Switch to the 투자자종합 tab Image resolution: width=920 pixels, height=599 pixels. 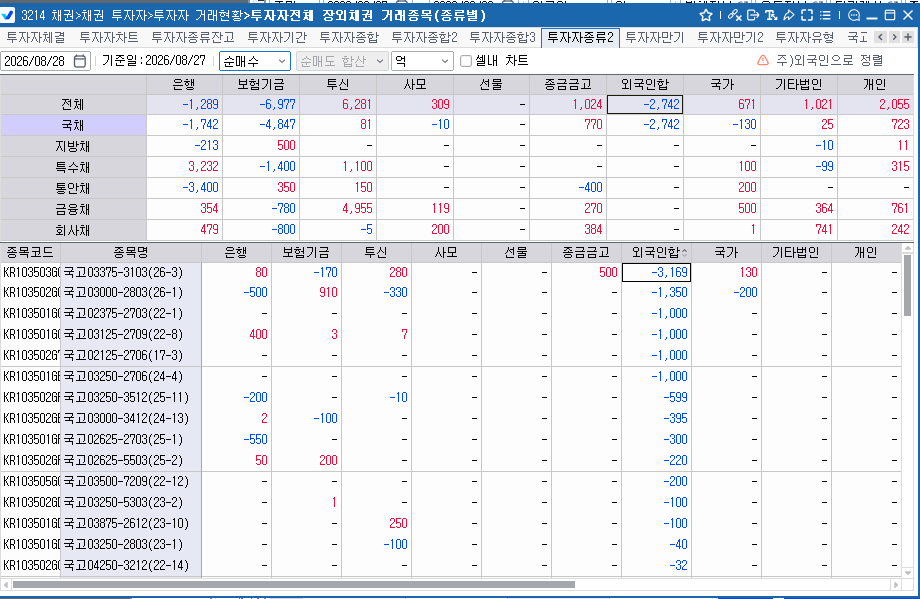tap(349, 38)
